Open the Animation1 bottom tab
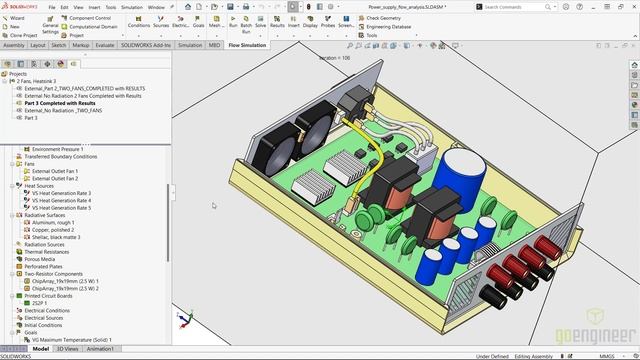The image size is (640, 360). click(100, 349)
